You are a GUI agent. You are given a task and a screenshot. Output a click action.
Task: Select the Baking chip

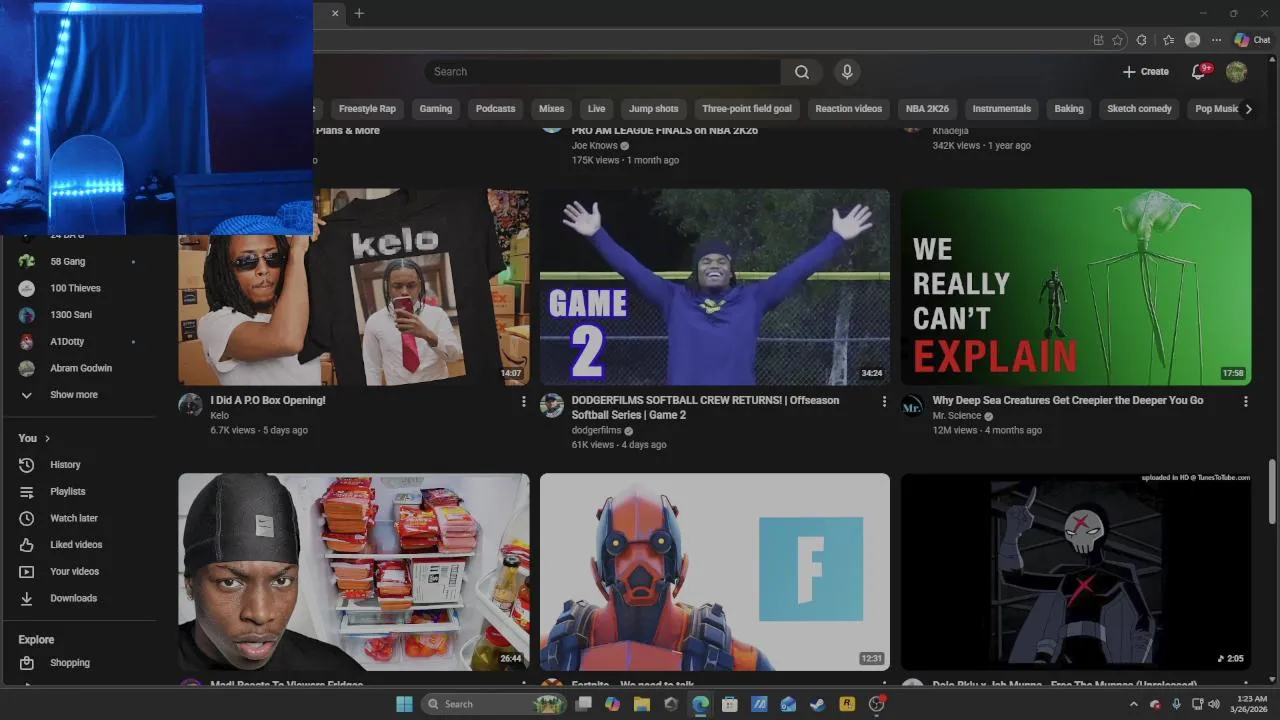pos(1069,109)
